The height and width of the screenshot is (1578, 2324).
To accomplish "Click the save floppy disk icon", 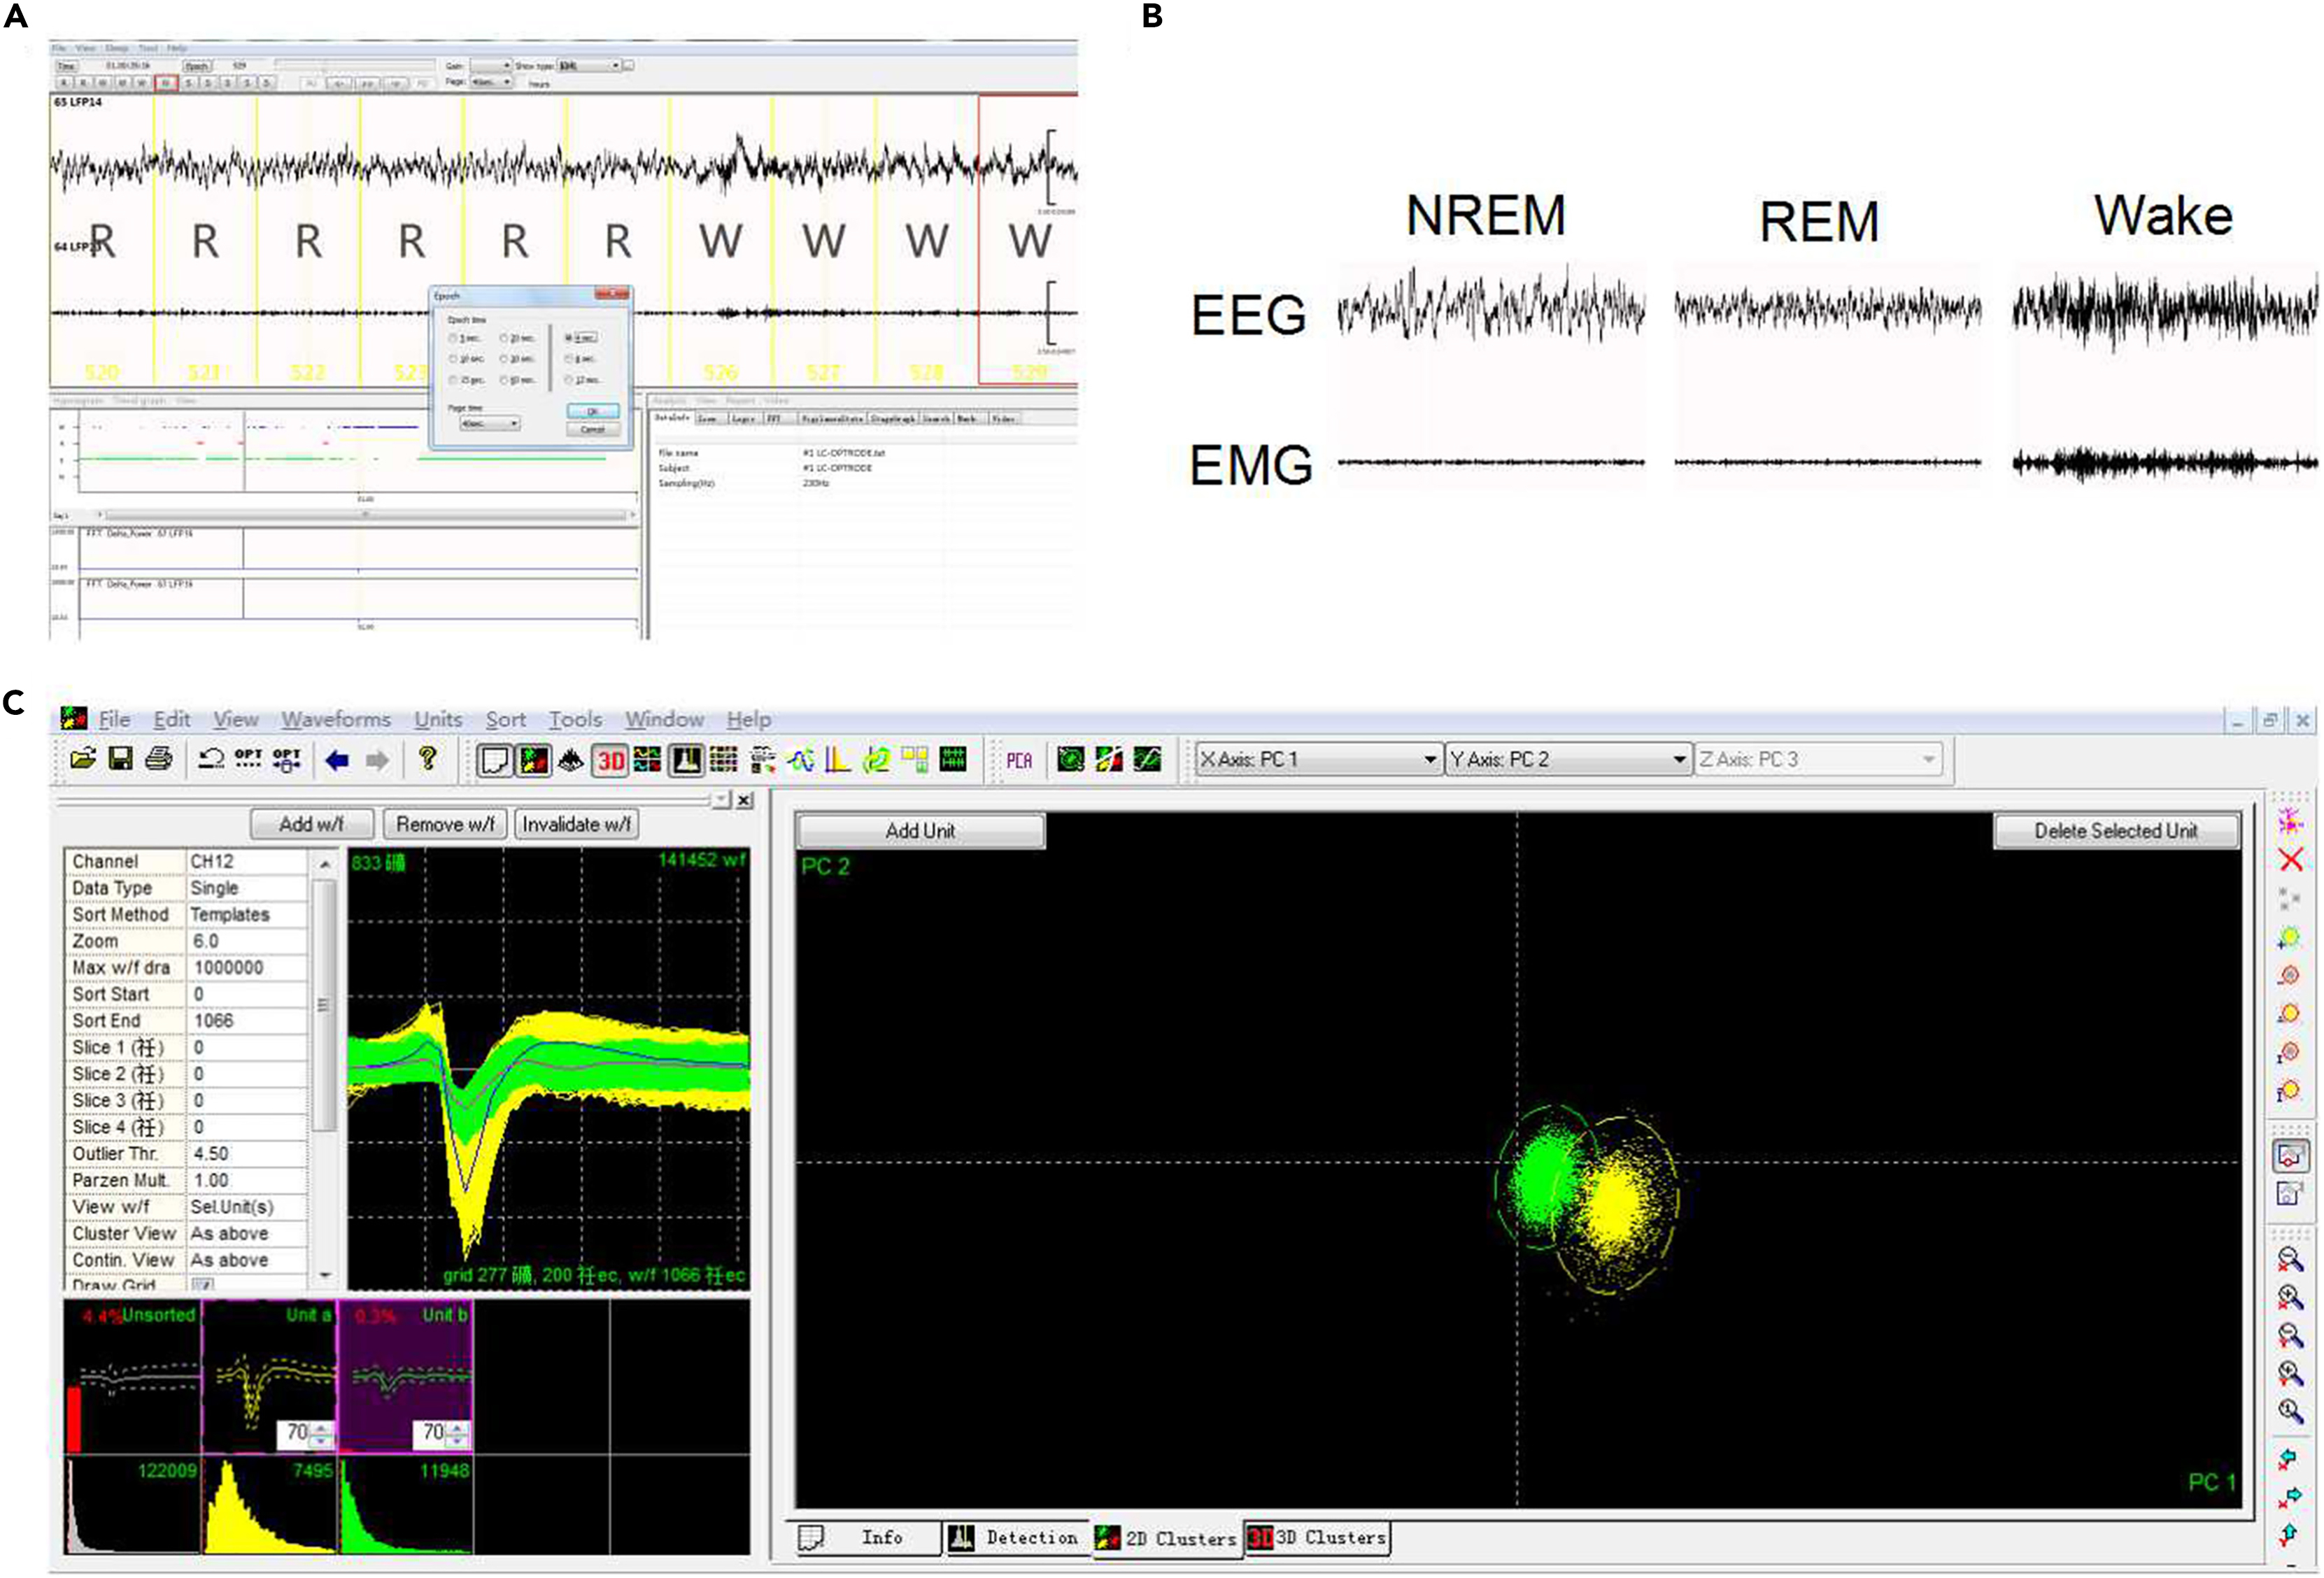I will 121,759.
